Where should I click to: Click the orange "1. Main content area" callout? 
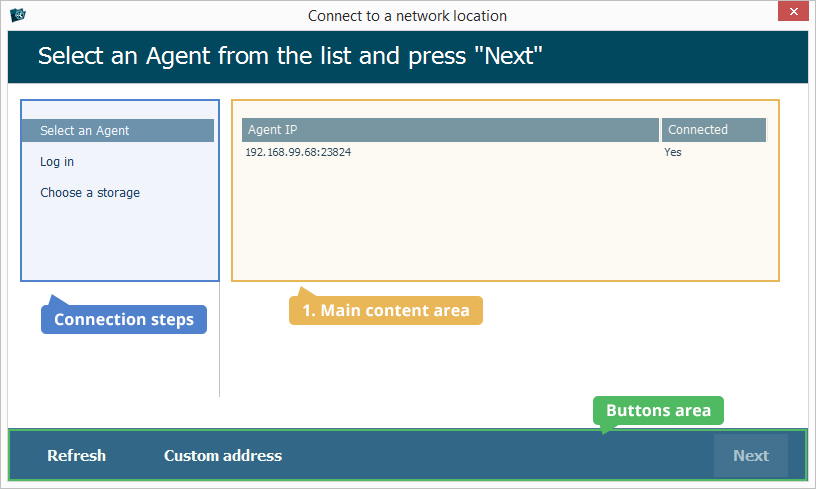(x=386, y=311)
